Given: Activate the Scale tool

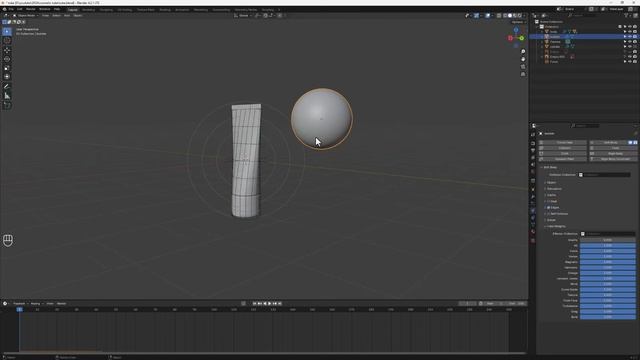Looking at the screenshot, I should pos(7,68).
